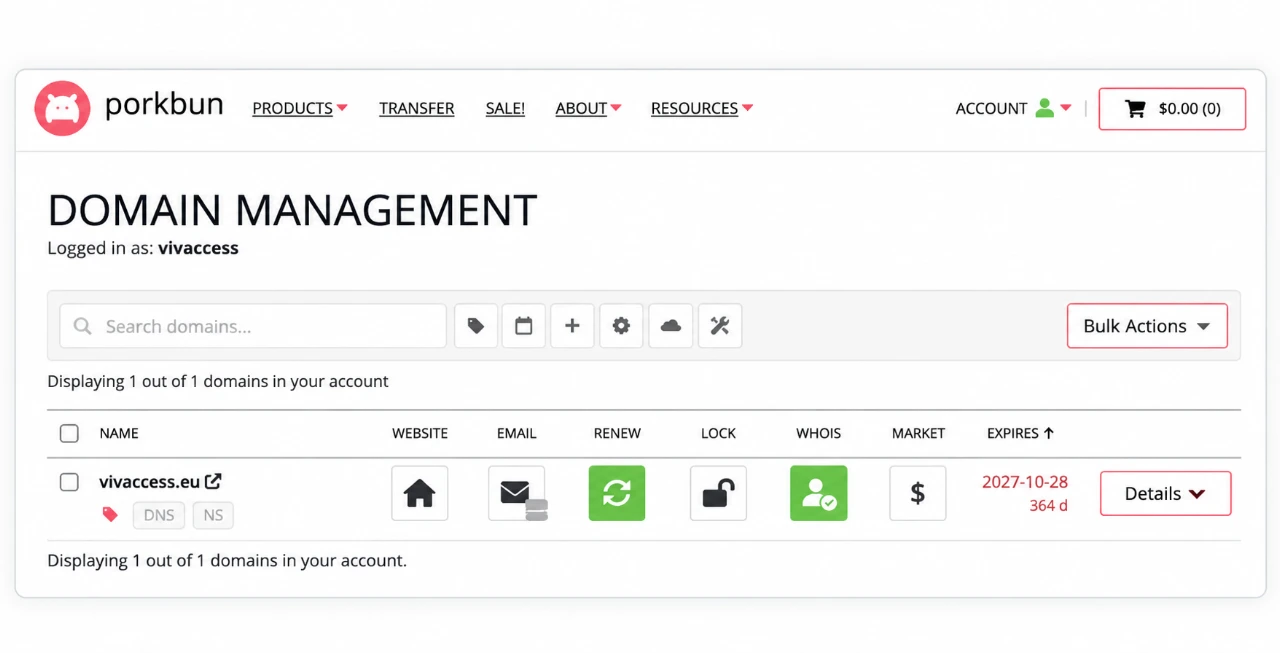Open the TRANSFER menu link
The image size is (1280, 653).
417,108
